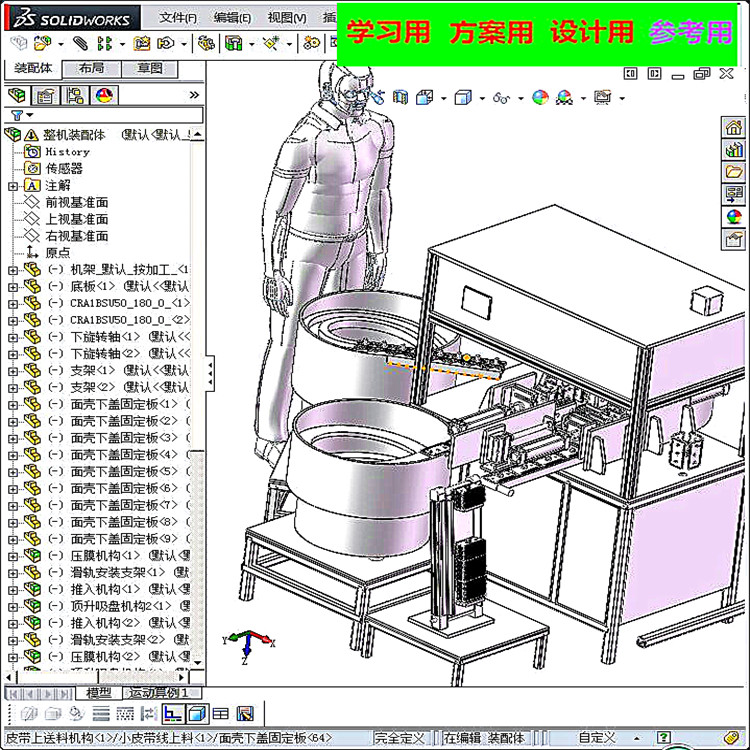Open the DisplayManager color ball tab
Image resolution: width=750 pixels, height=750 pixels.
pyautogui.click(x=104, y=95)
